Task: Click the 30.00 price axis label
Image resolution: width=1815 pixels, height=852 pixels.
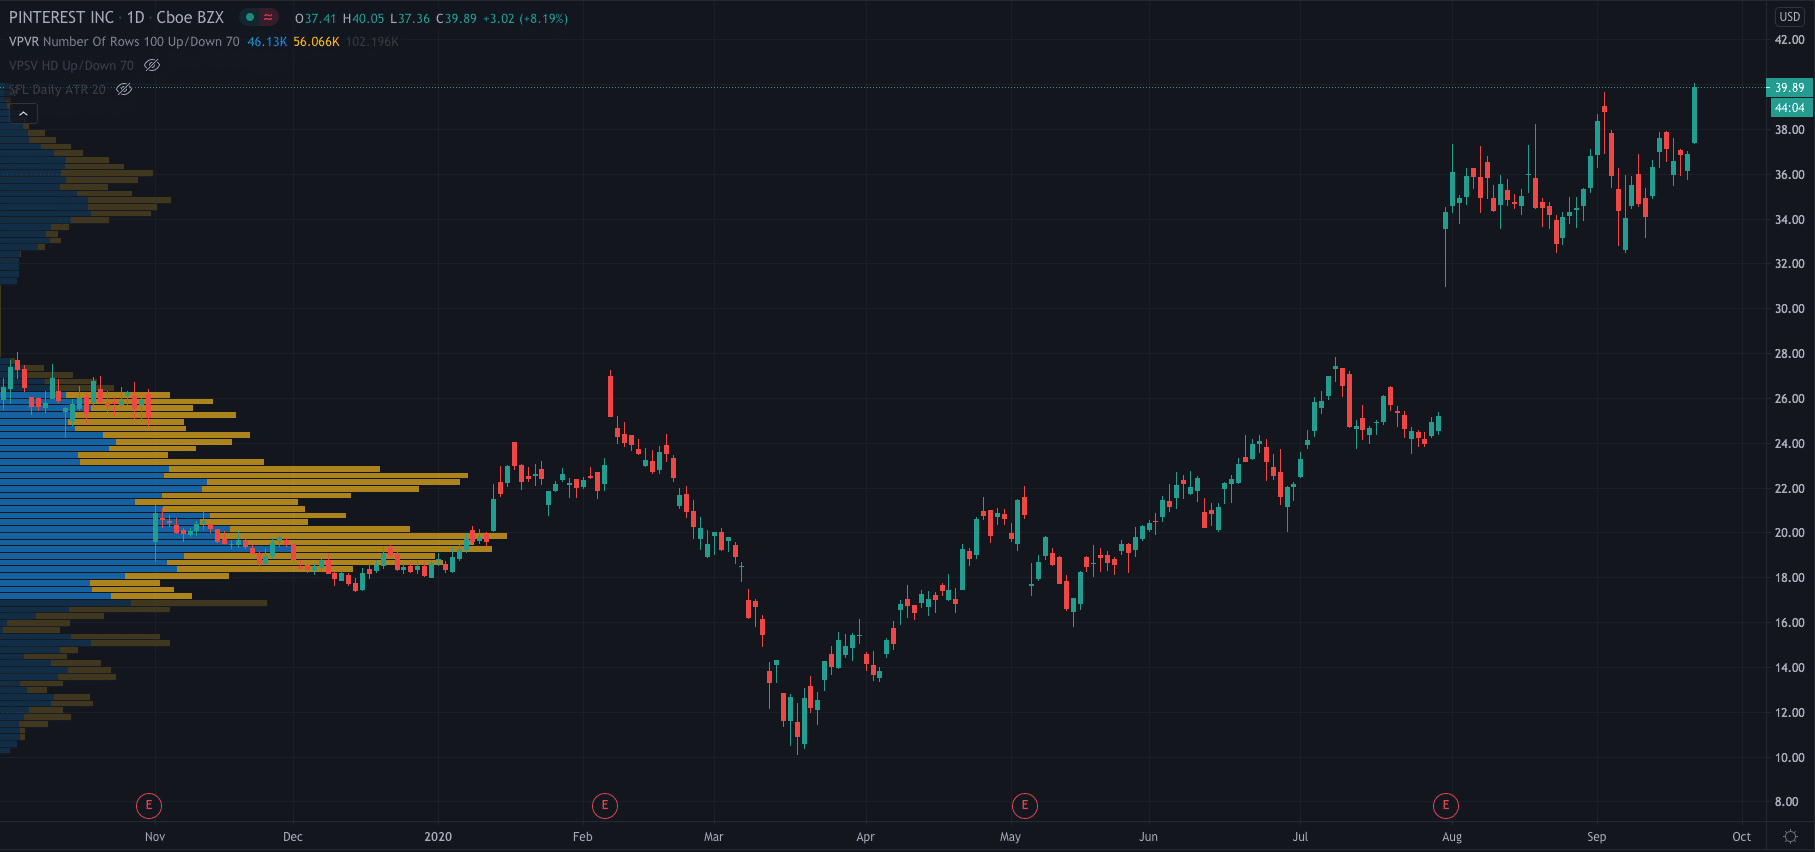Action: 1789,309
